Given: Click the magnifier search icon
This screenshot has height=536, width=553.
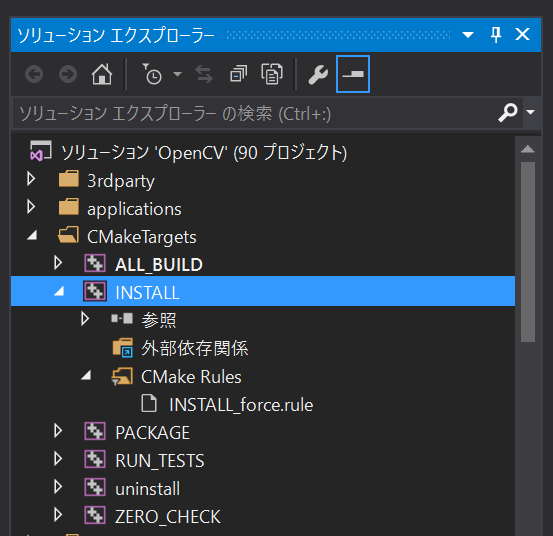Looking at the screenshot, I should pyautogui.click(x=508, y=112).
